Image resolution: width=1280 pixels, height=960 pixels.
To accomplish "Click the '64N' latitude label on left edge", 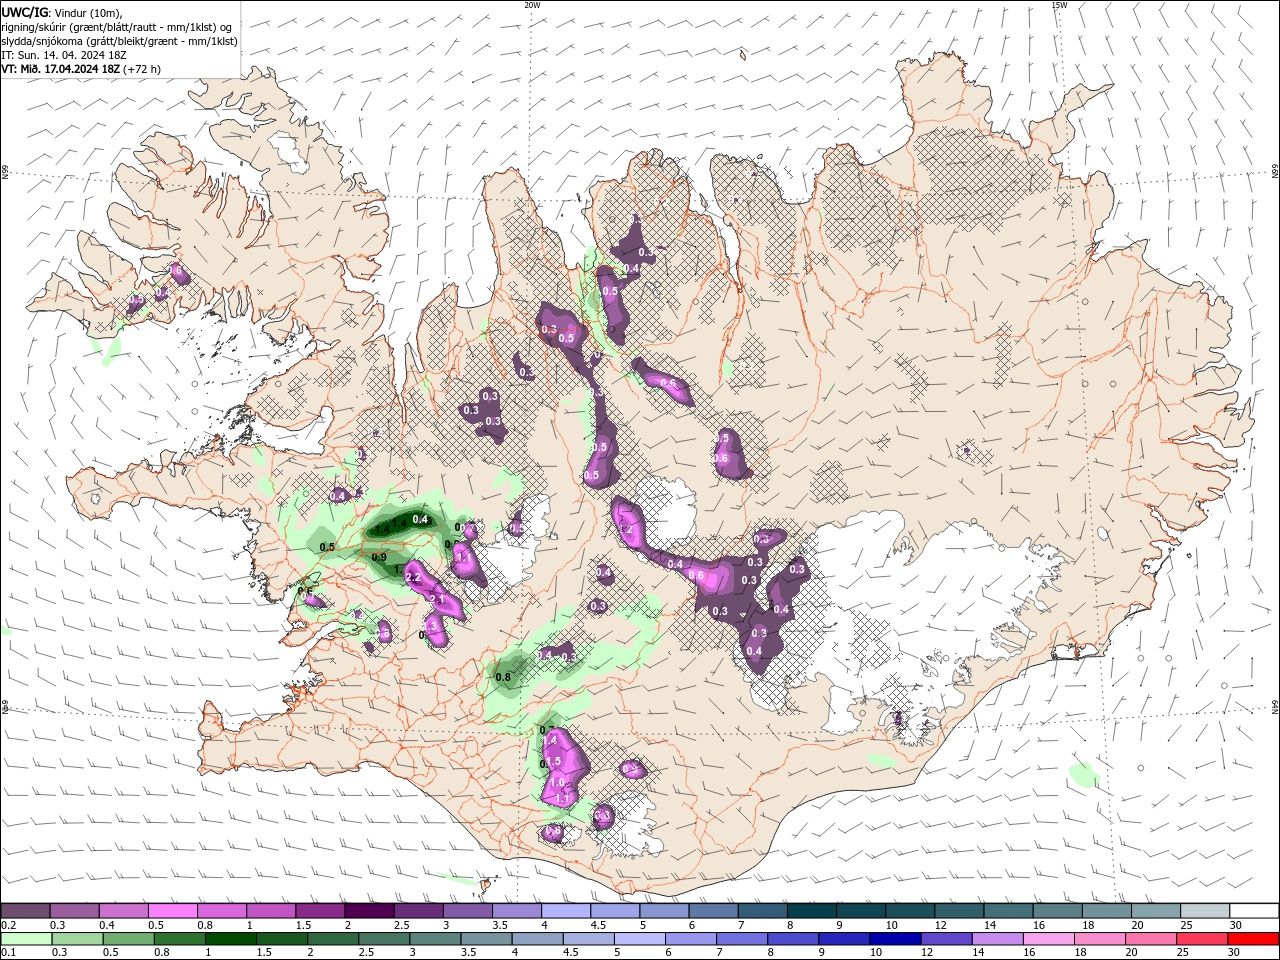I will click(x=5, y=707).
